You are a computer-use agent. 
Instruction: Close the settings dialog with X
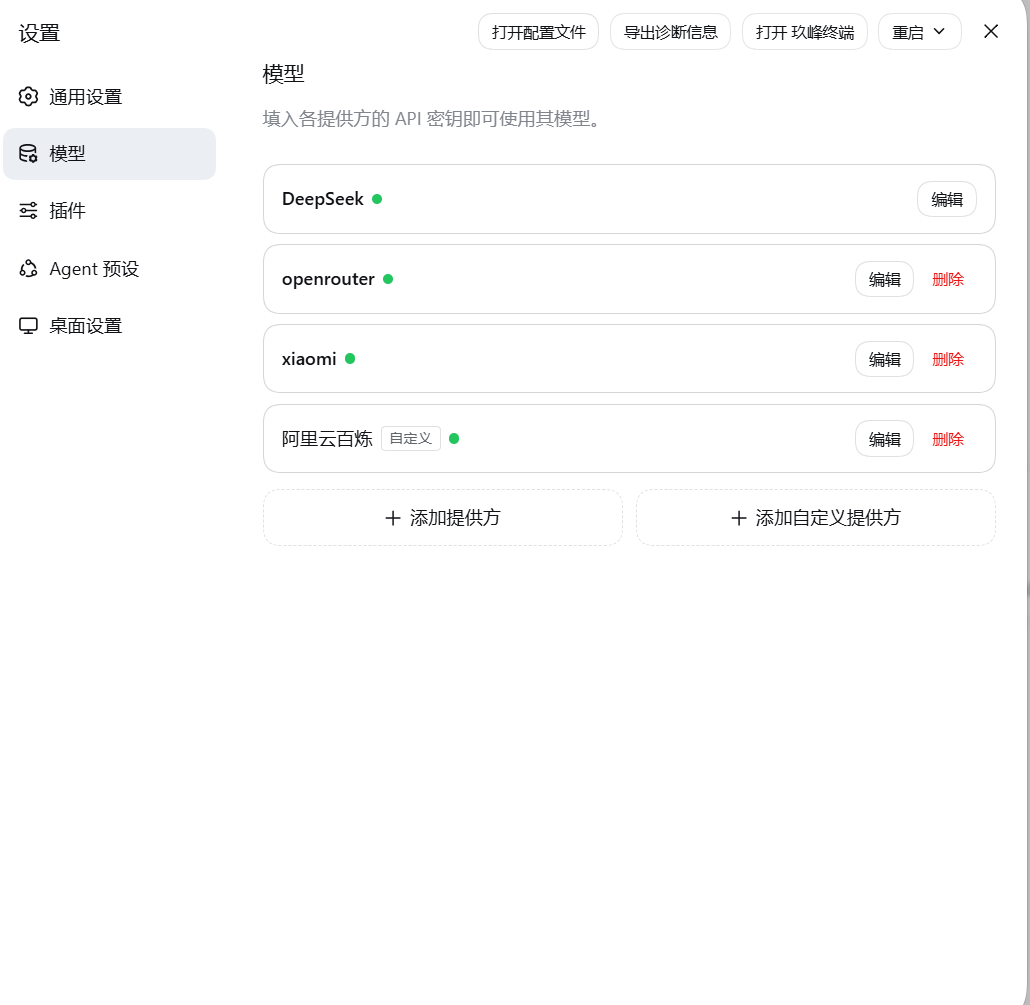pos(991,31)
